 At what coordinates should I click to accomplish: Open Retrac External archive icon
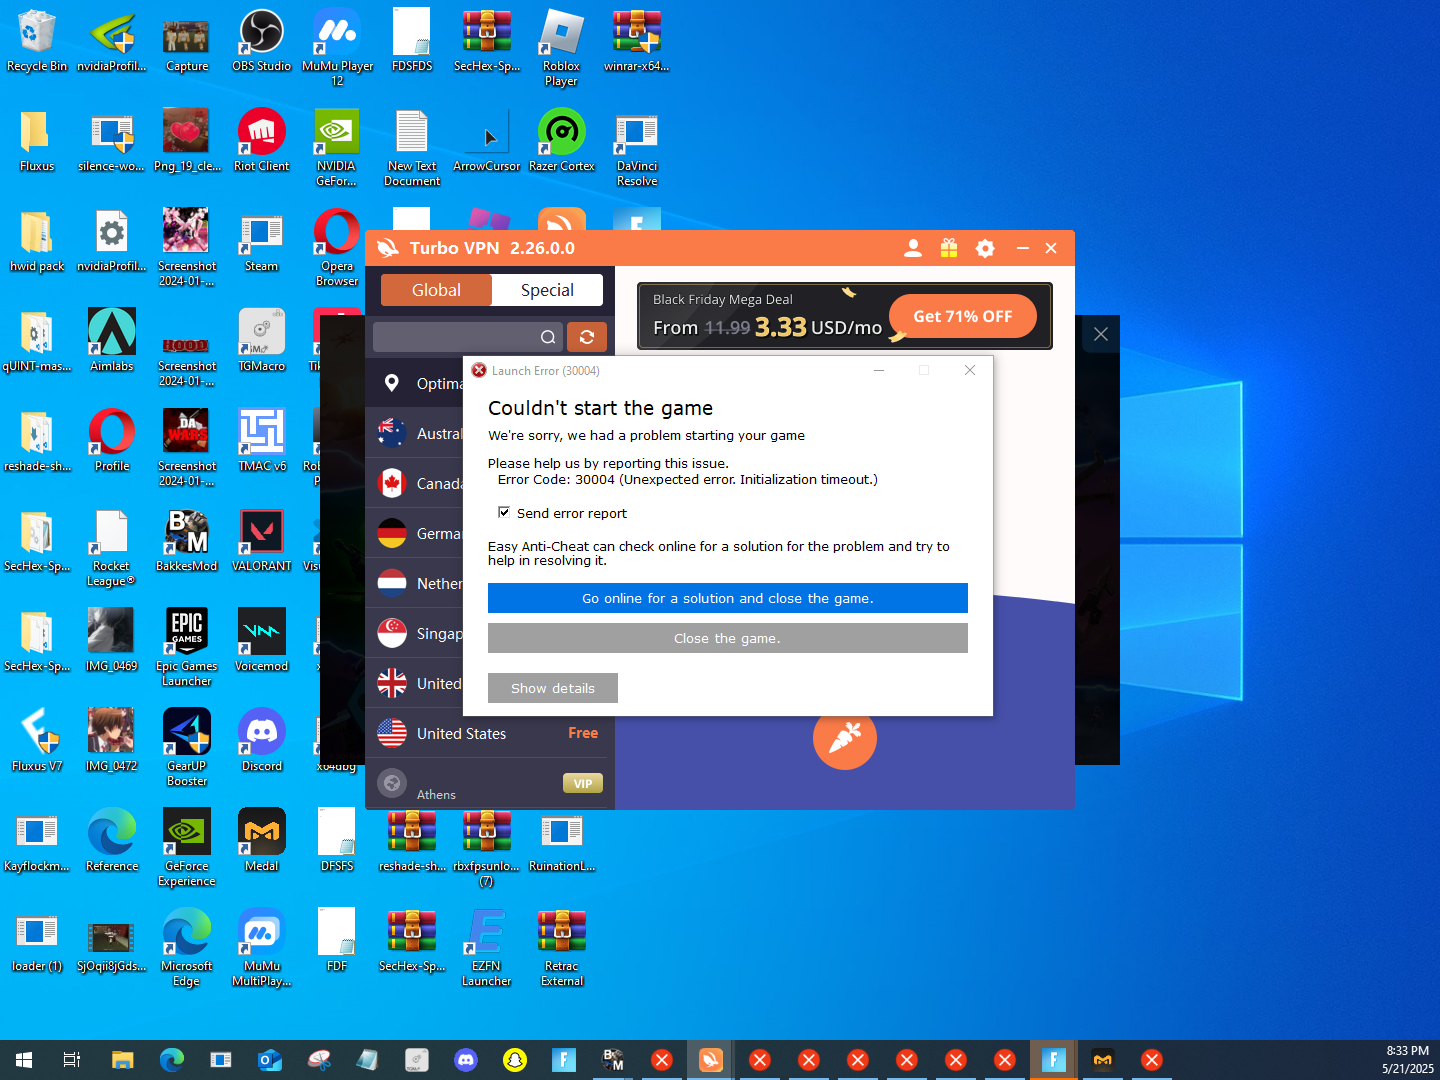tap(561, 948)
